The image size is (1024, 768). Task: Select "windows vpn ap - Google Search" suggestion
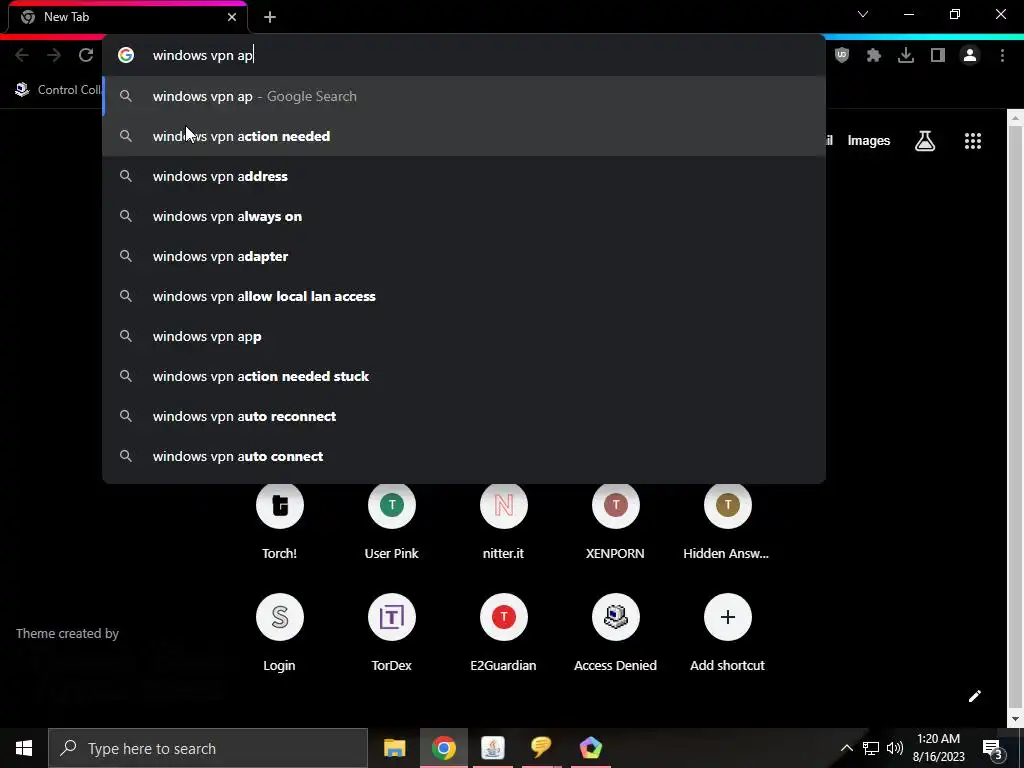[464, 97]
